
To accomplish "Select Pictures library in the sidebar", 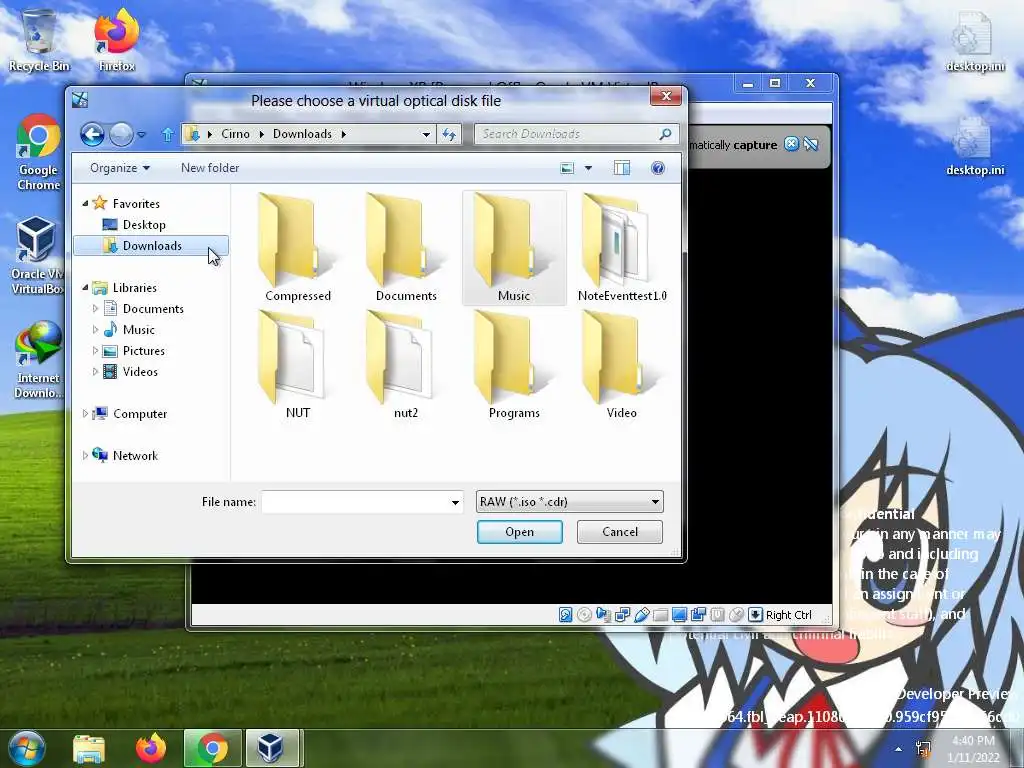I will coord(143,351).
